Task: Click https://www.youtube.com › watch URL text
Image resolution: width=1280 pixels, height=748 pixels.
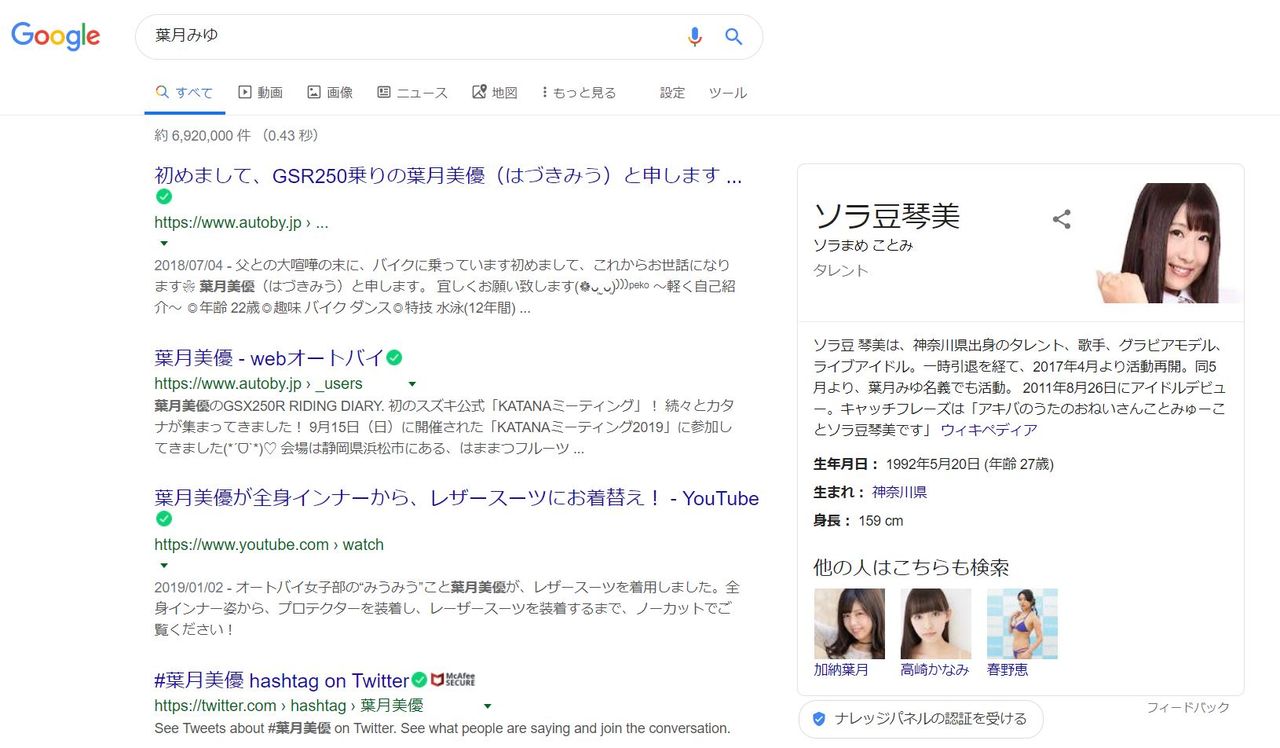Action: pos(269,545)
